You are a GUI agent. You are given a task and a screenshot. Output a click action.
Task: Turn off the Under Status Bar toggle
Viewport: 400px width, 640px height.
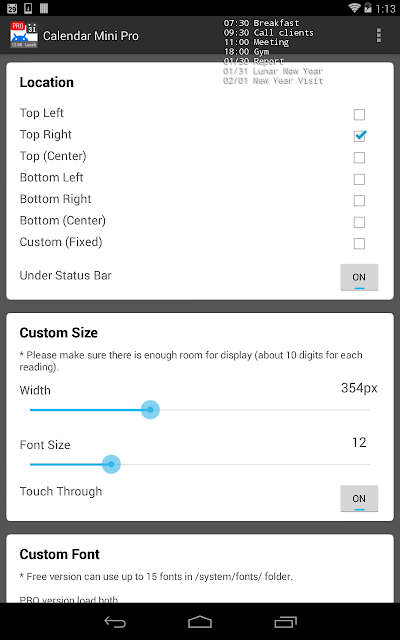coord(359,277)
